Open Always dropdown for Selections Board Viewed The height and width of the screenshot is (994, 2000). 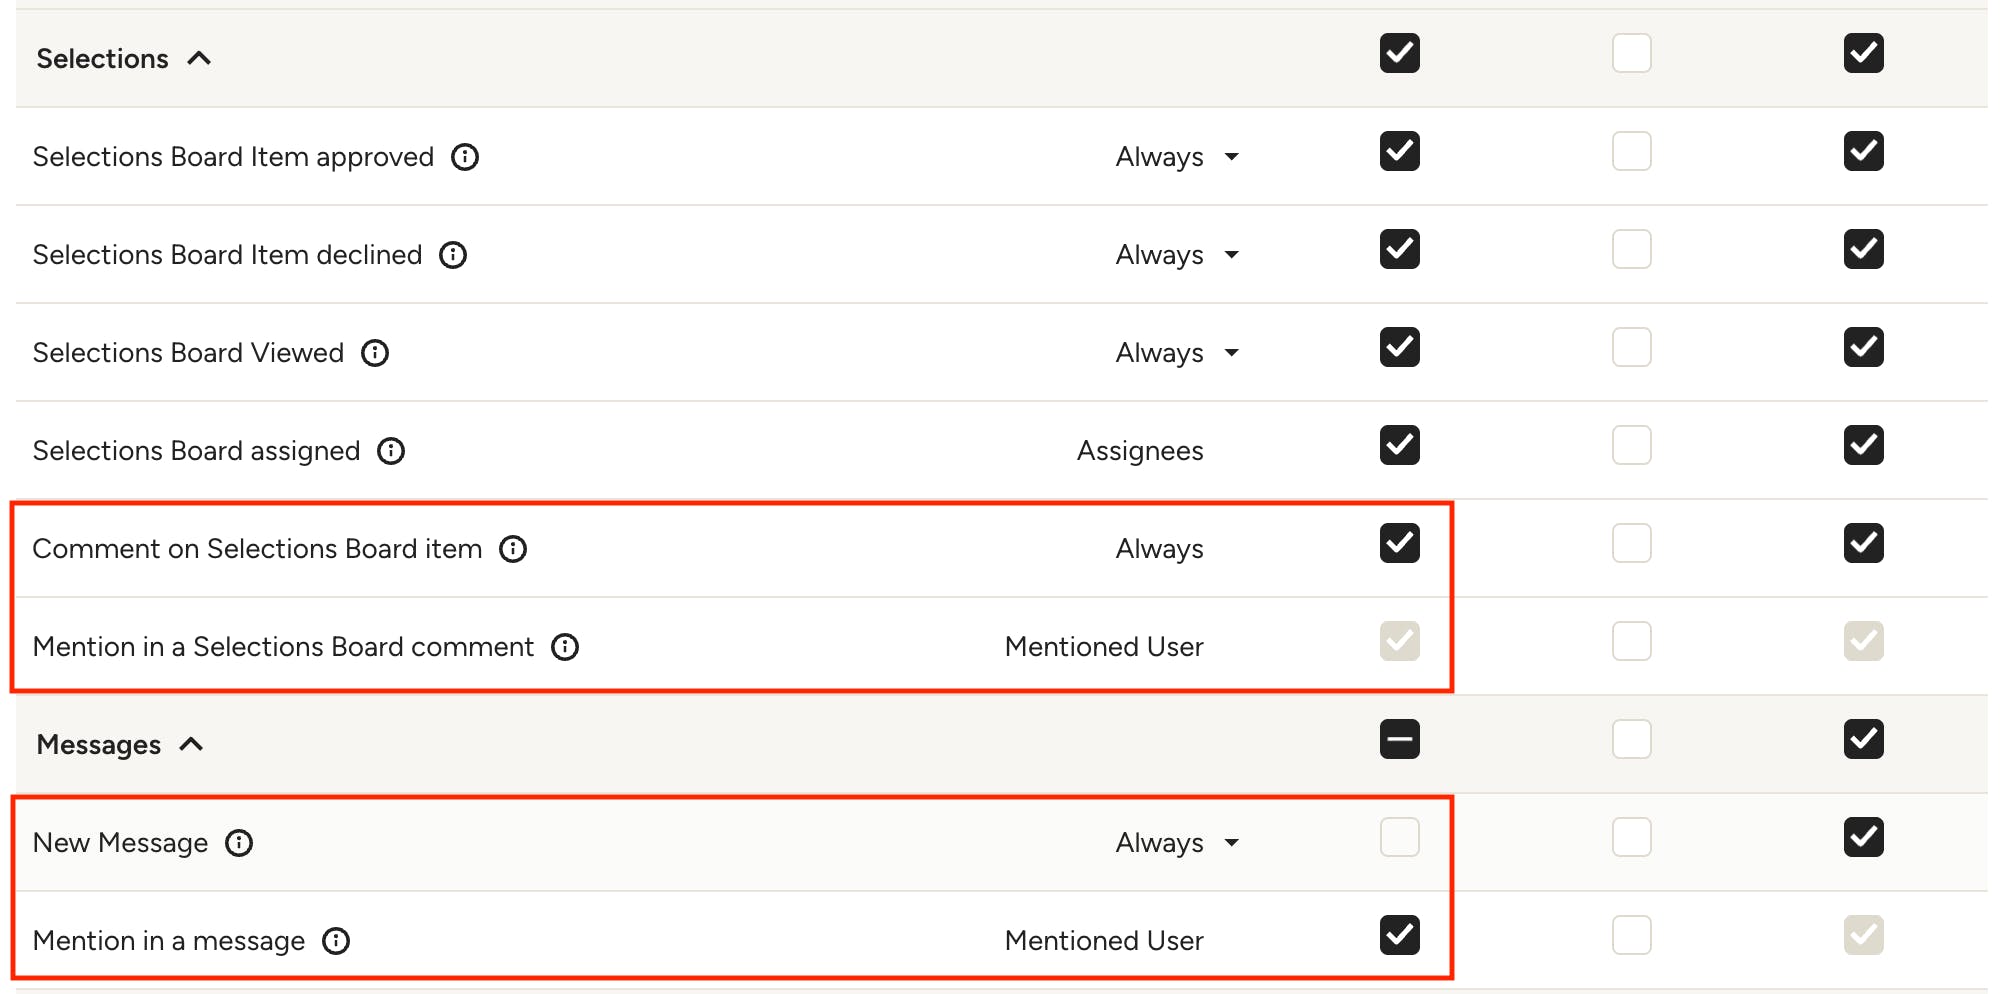(1178, 353)
